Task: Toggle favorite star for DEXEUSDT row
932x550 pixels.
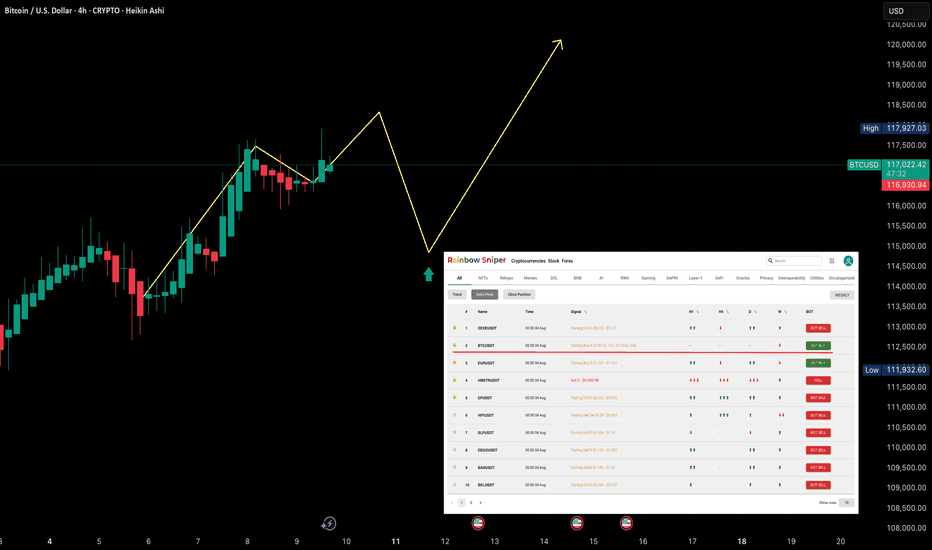Action: click(455, 328)
